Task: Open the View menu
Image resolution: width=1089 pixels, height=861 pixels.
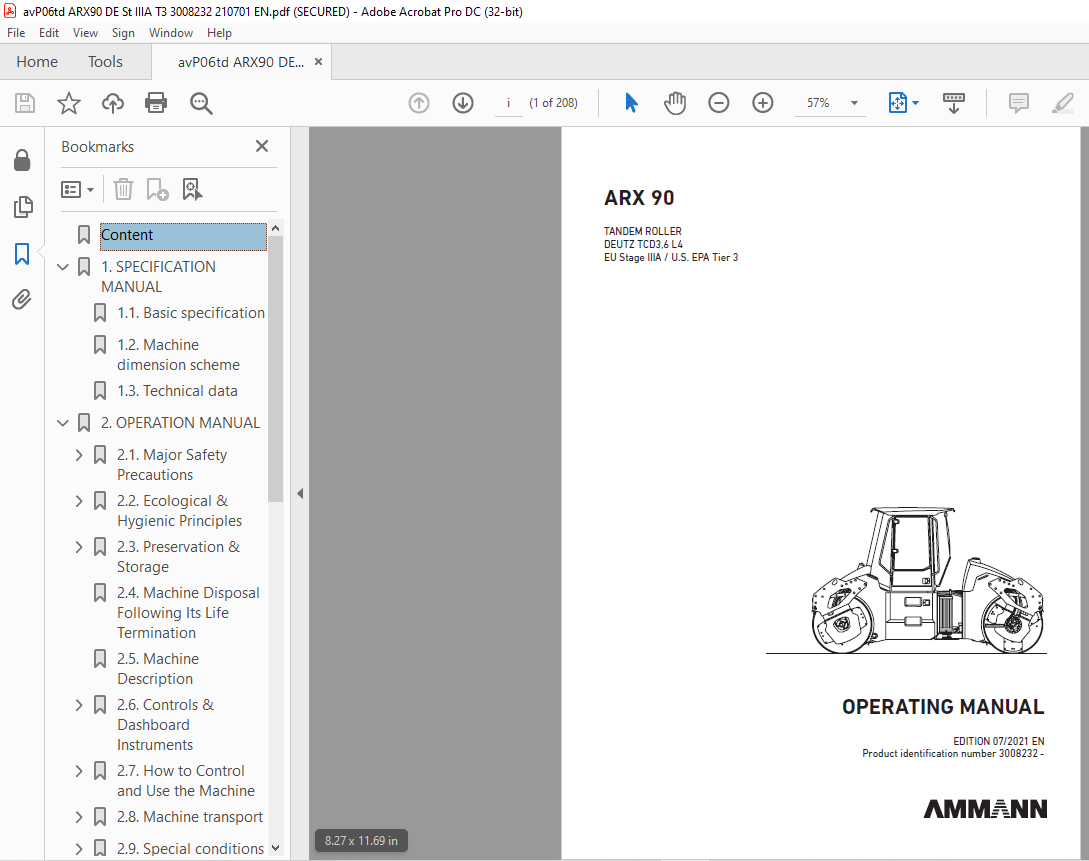Action: point(85,33)
